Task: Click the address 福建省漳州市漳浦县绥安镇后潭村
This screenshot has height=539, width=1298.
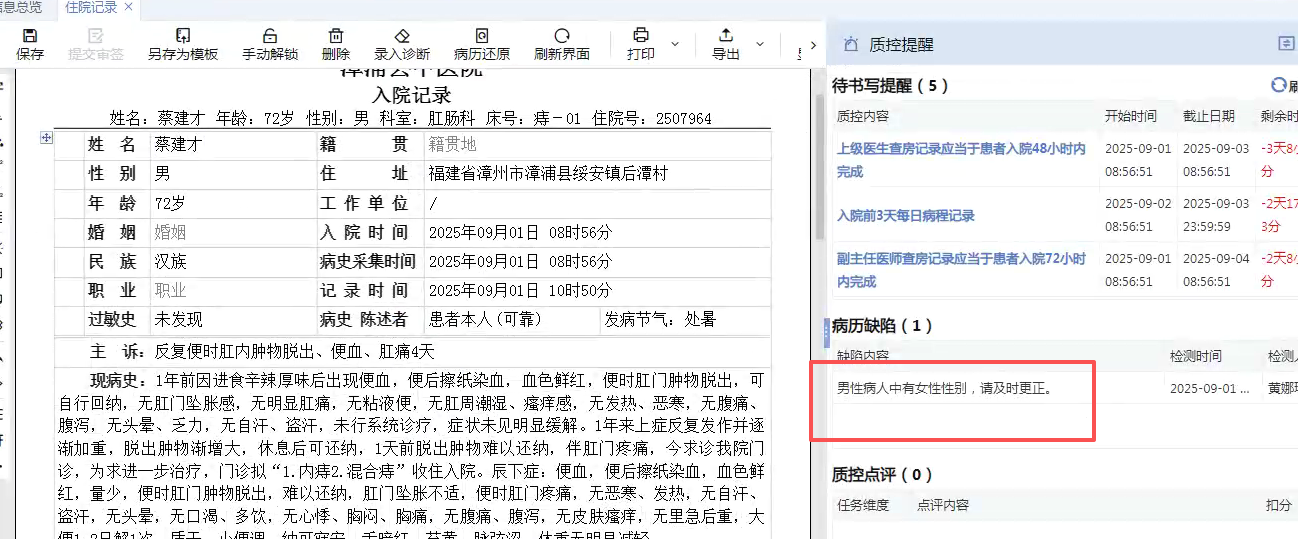Action: [x=548, y=174]
